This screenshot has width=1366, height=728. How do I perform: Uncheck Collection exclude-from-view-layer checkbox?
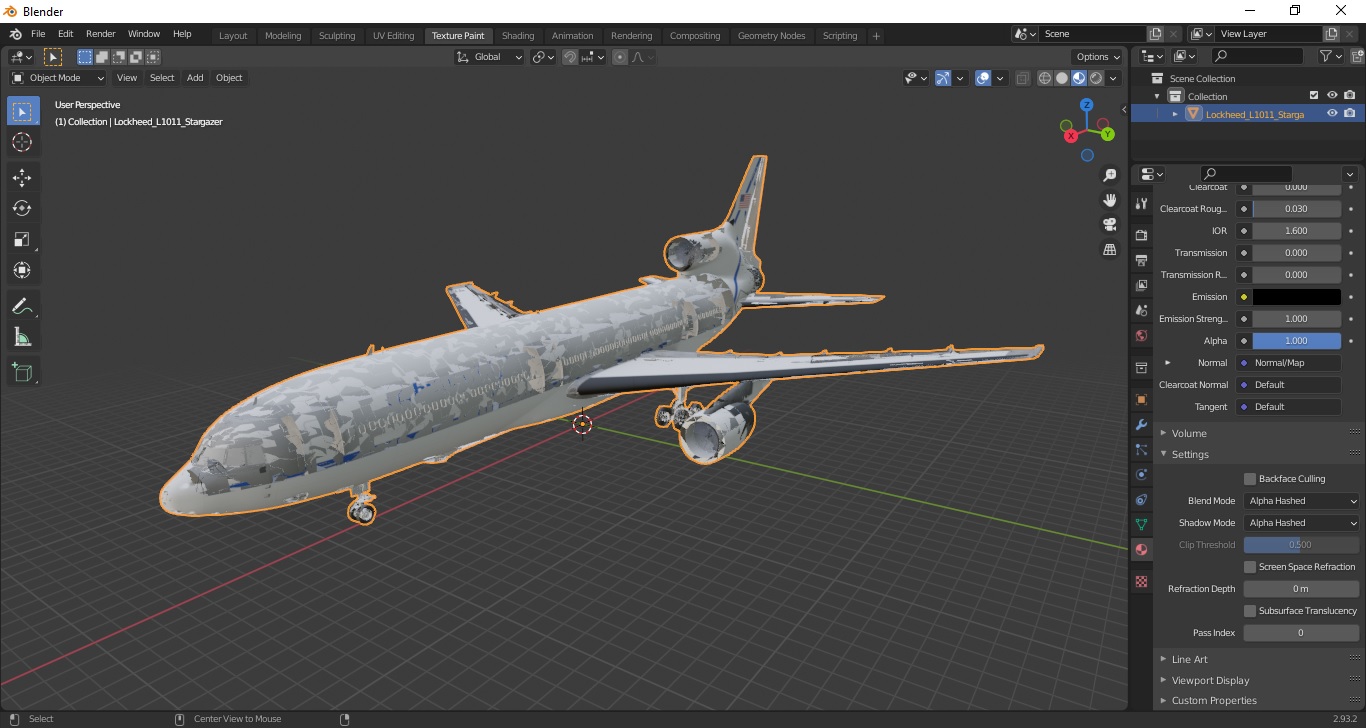[x=1314, y=96]
